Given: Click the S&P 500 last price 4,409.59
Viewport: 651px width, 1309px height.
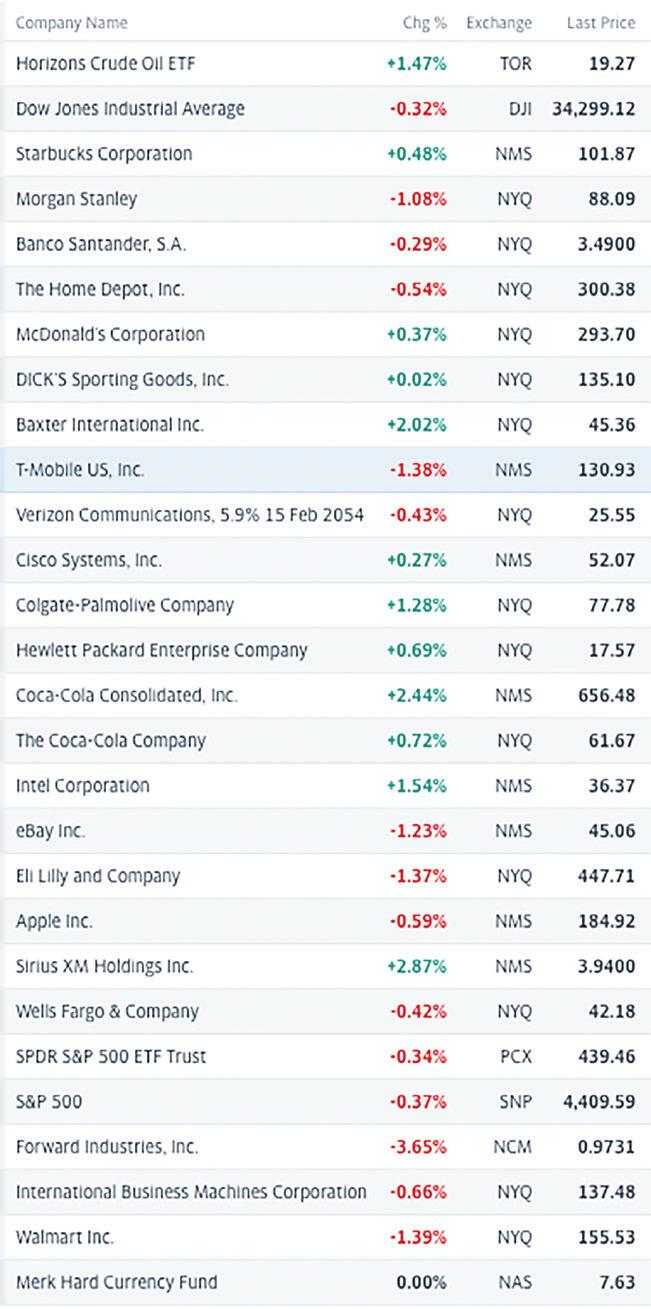Looking at the screenshot, I should tap(598, 1102).
